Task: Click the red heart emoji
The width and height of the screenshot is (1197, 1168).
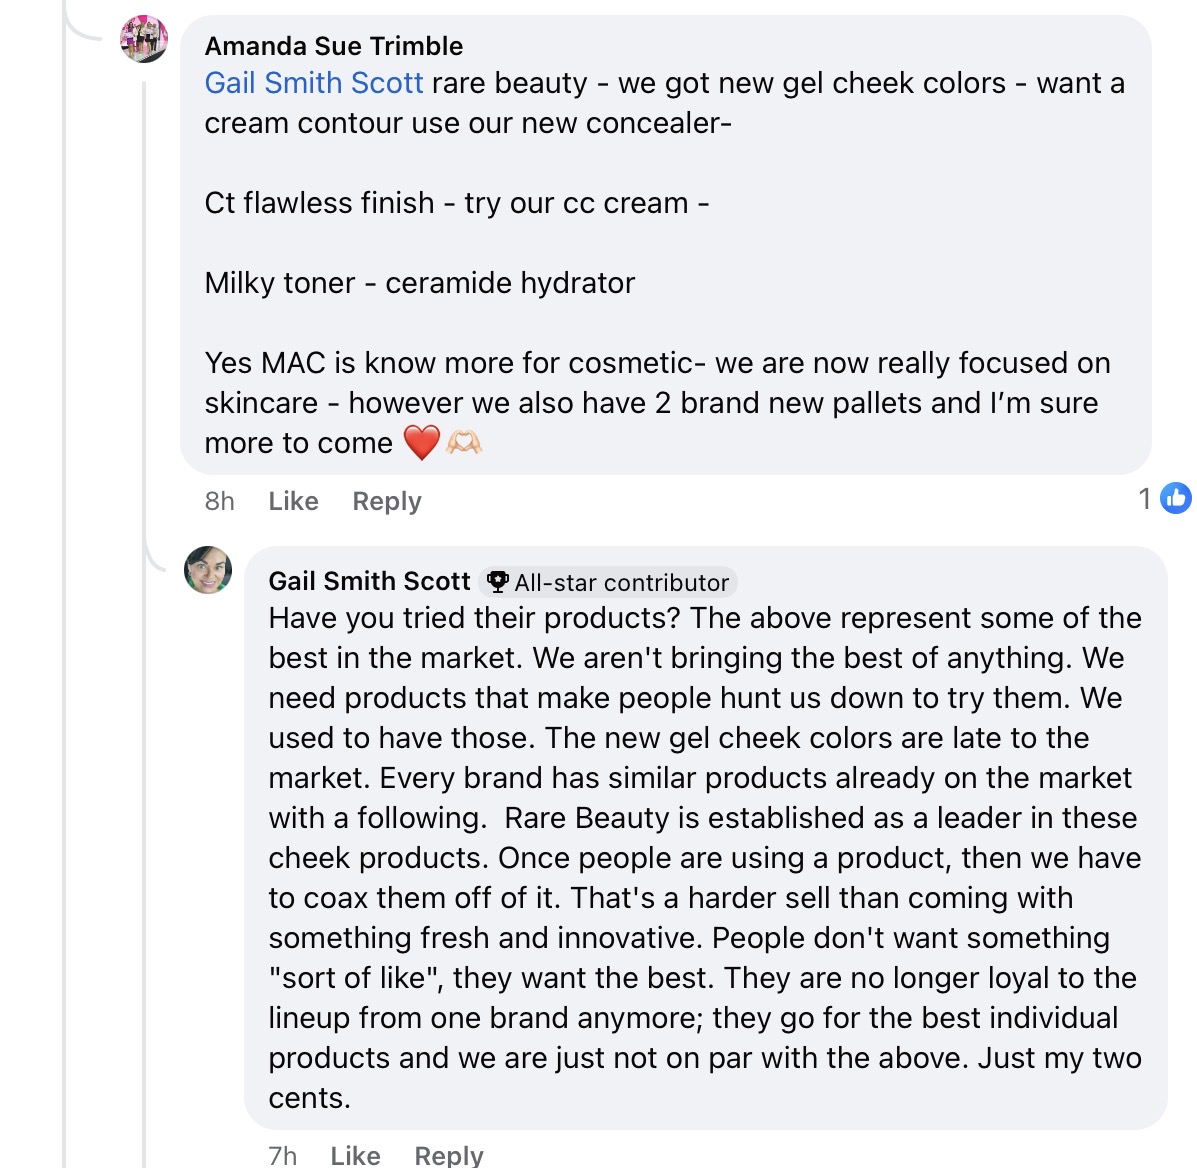Action: point(421,442)
